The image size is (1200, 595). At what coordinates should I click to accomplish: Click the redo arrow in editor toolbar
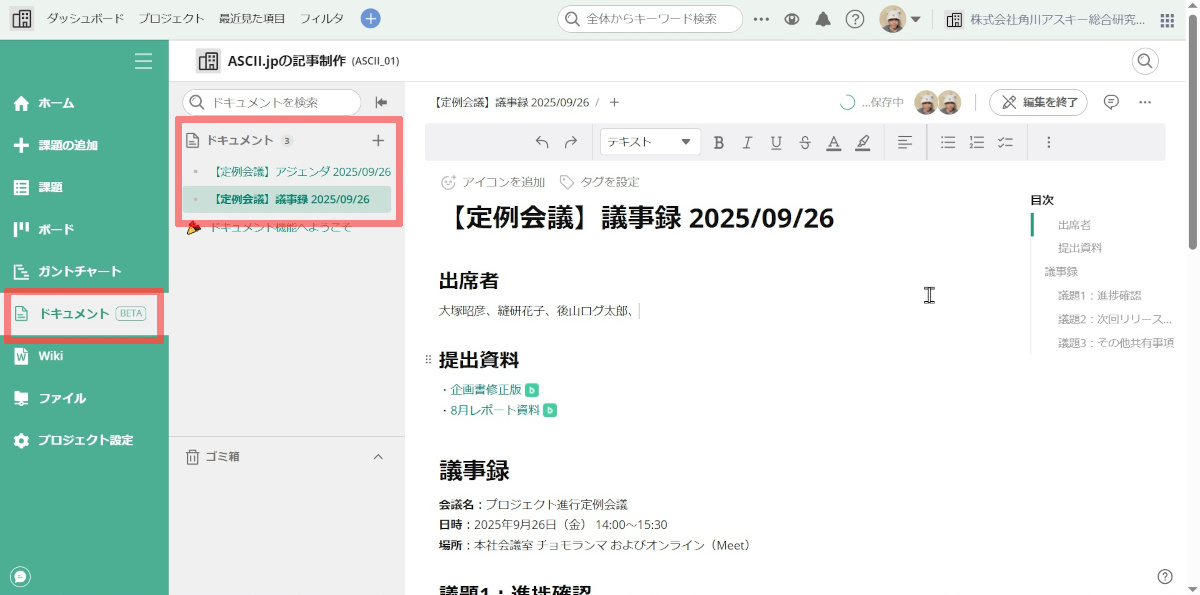[571, 142]
